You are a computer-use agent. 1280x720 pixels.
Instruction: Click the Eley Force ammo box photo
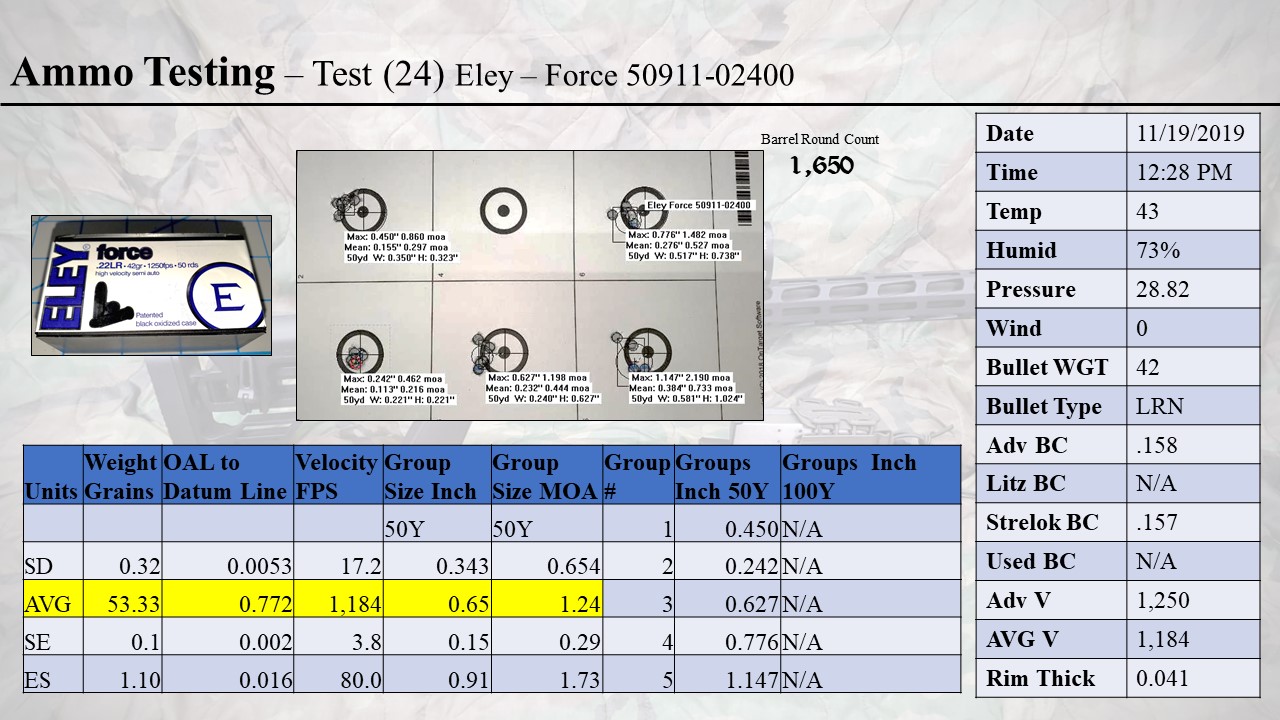point(151,285)
